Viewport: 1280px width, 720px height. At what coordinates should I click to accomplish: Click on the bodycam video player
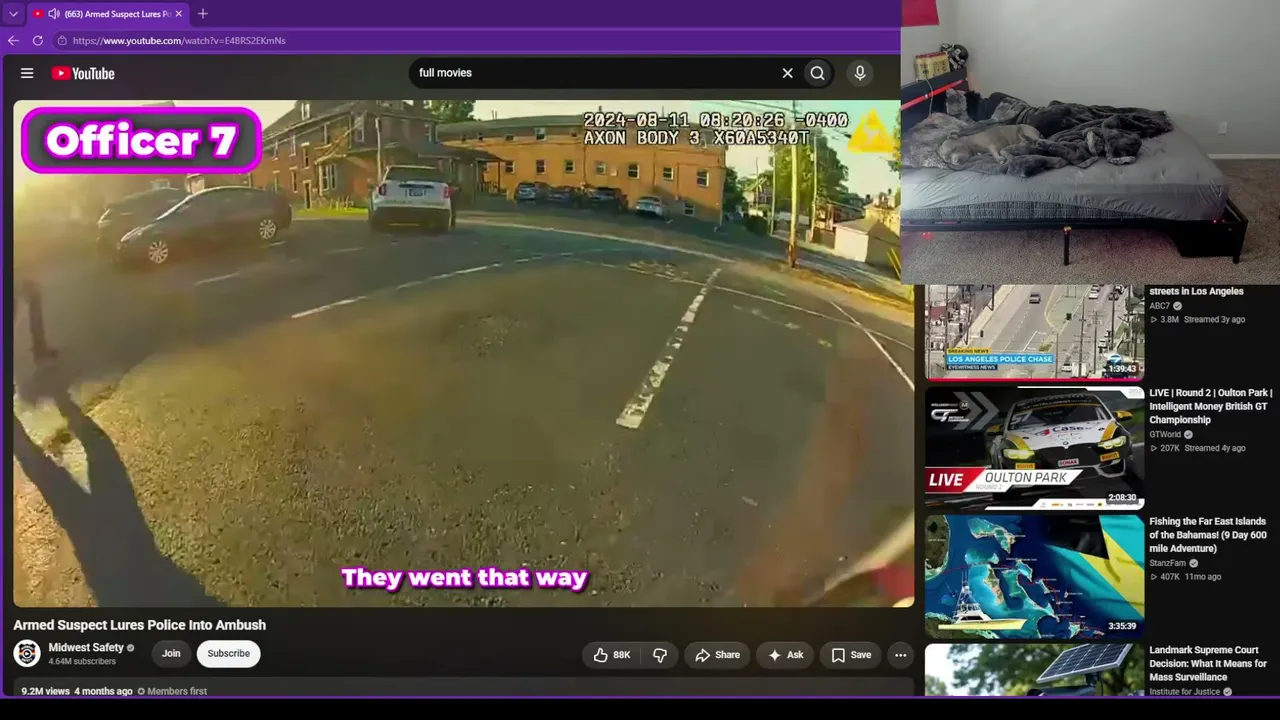click(463, 353)
